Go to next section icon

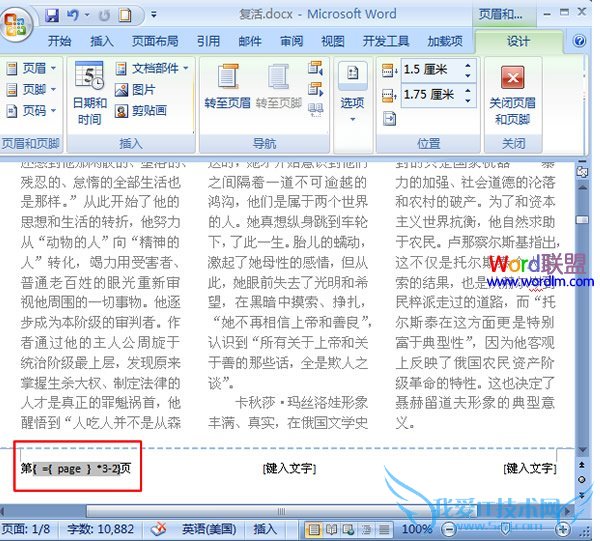tap(315, 90)
